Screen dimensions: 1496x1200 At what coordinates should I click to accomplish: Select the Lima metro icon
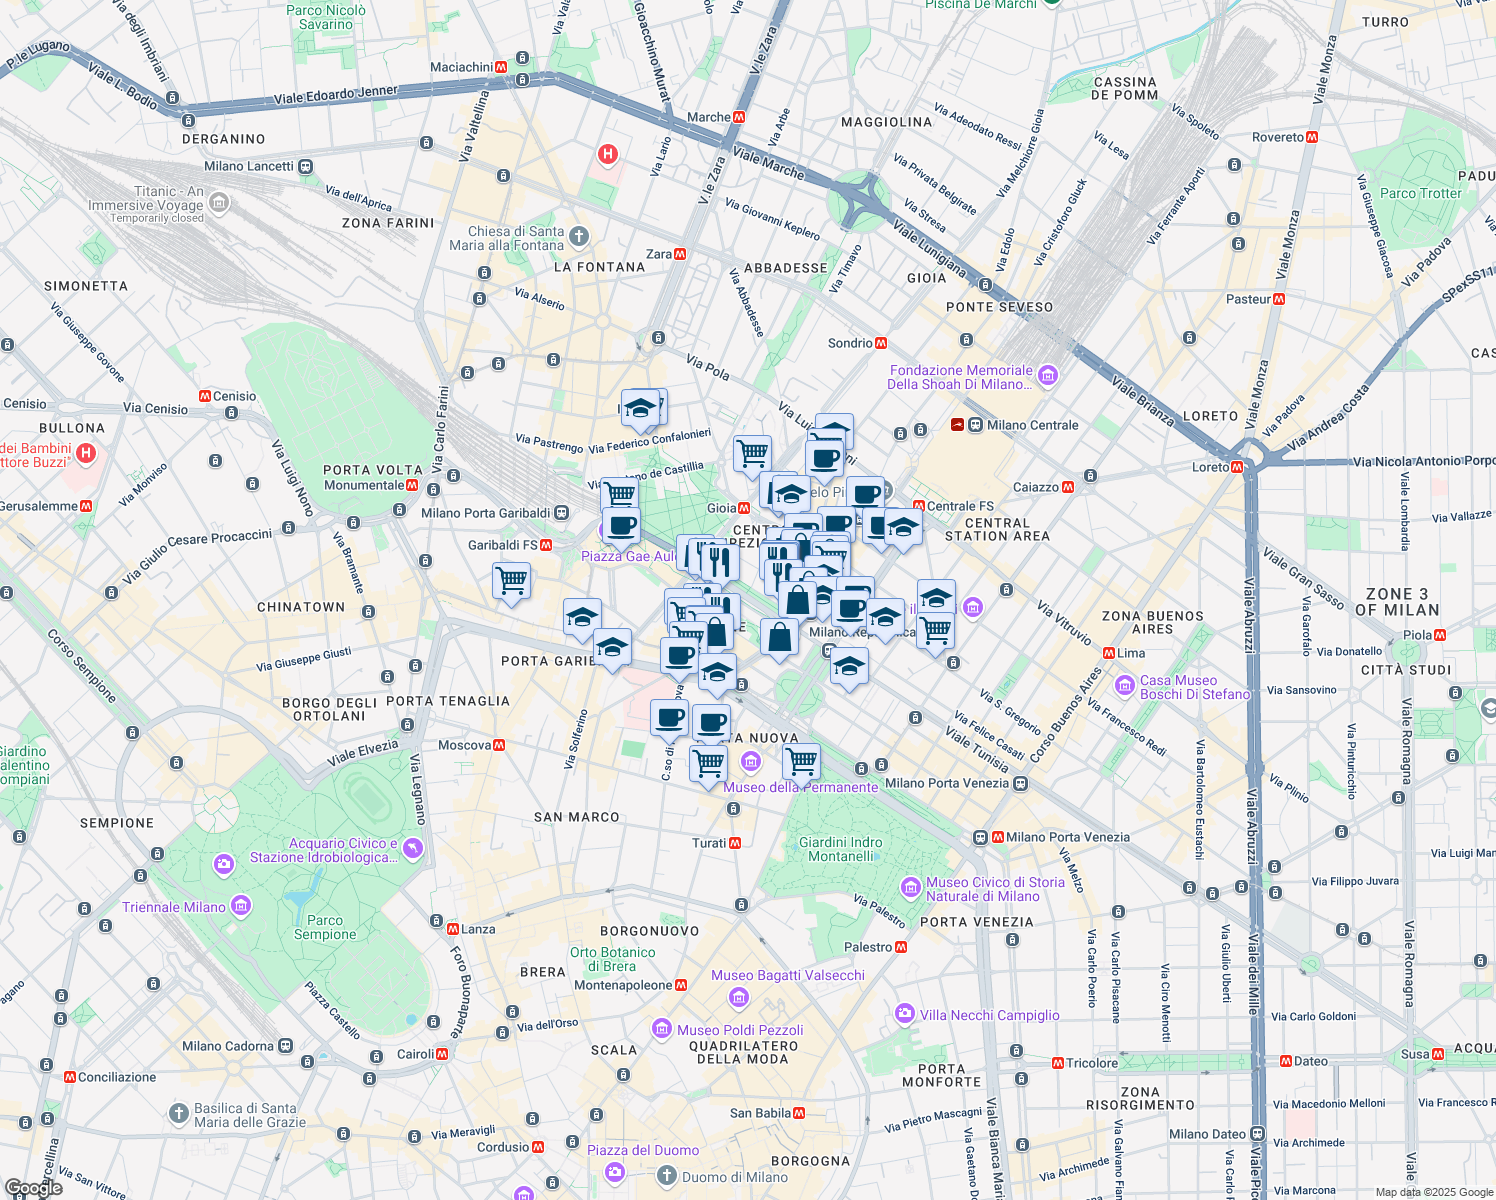point(1109,653)
